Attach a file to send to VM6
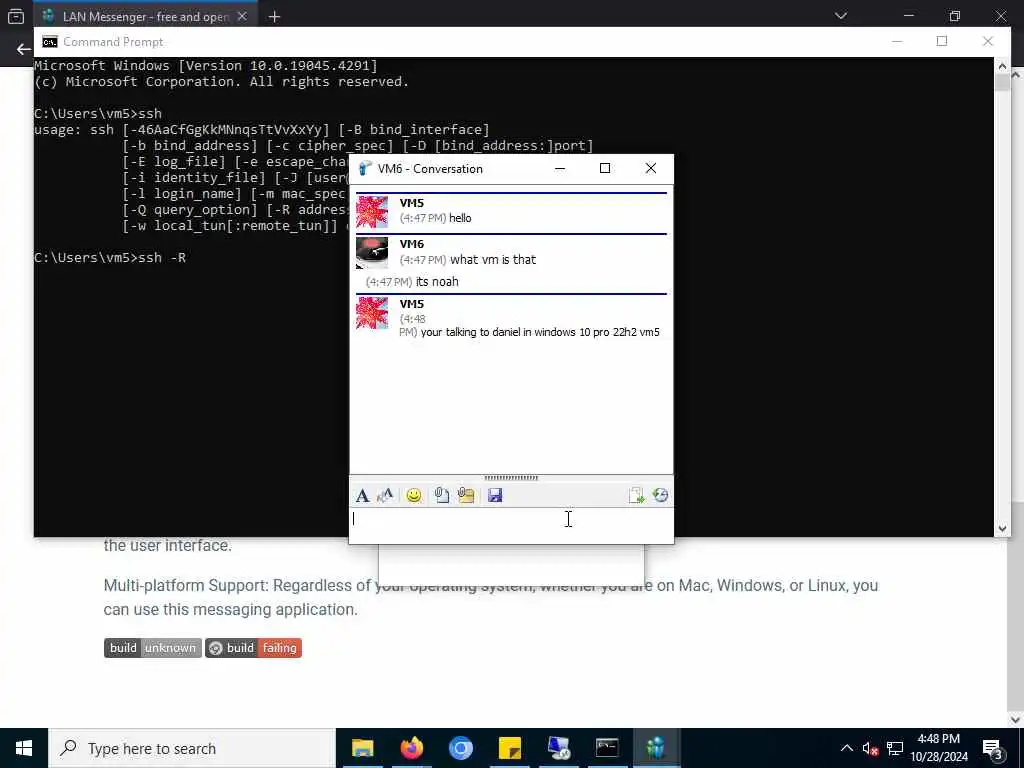 (x=441, y=496)
